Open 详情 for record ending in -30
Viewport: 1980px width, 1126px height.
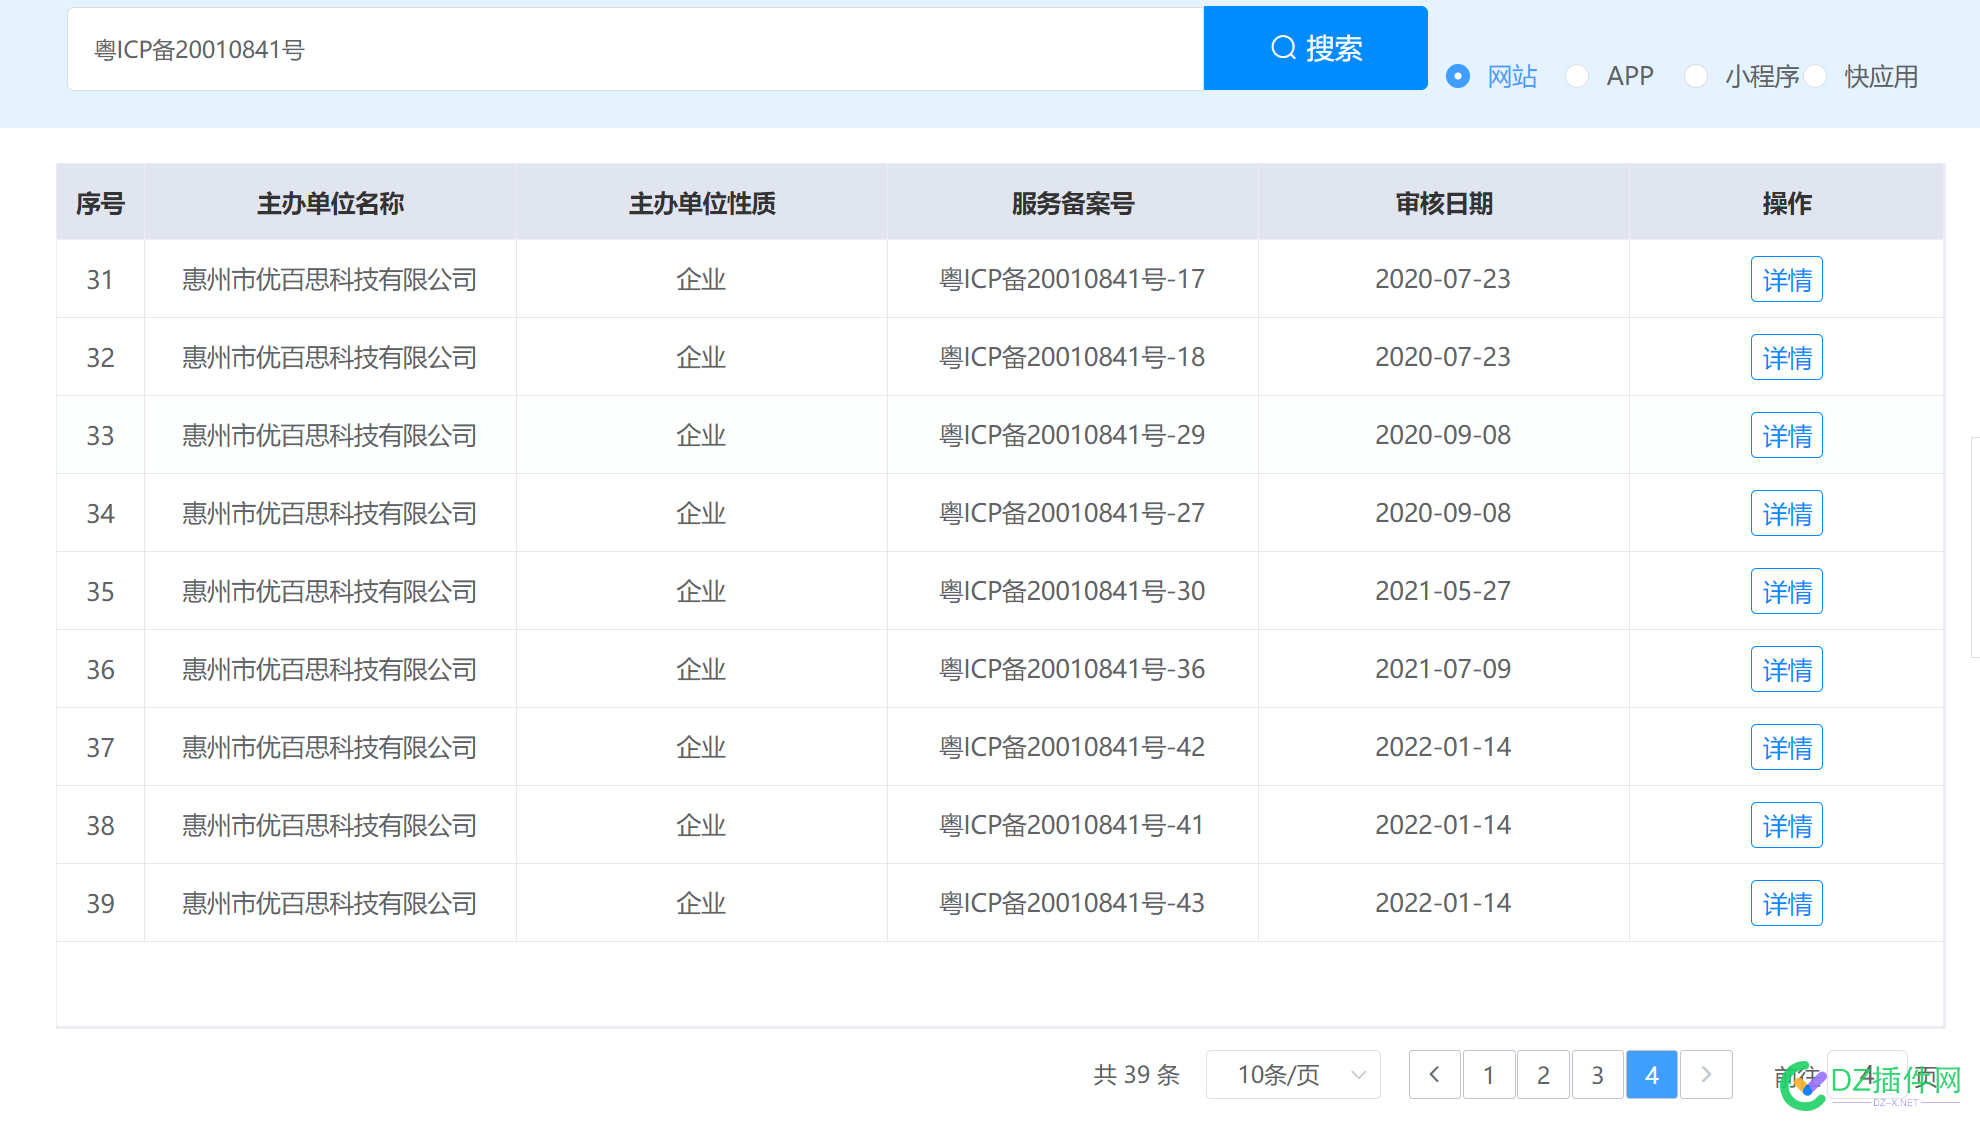tap(1786, 591)
